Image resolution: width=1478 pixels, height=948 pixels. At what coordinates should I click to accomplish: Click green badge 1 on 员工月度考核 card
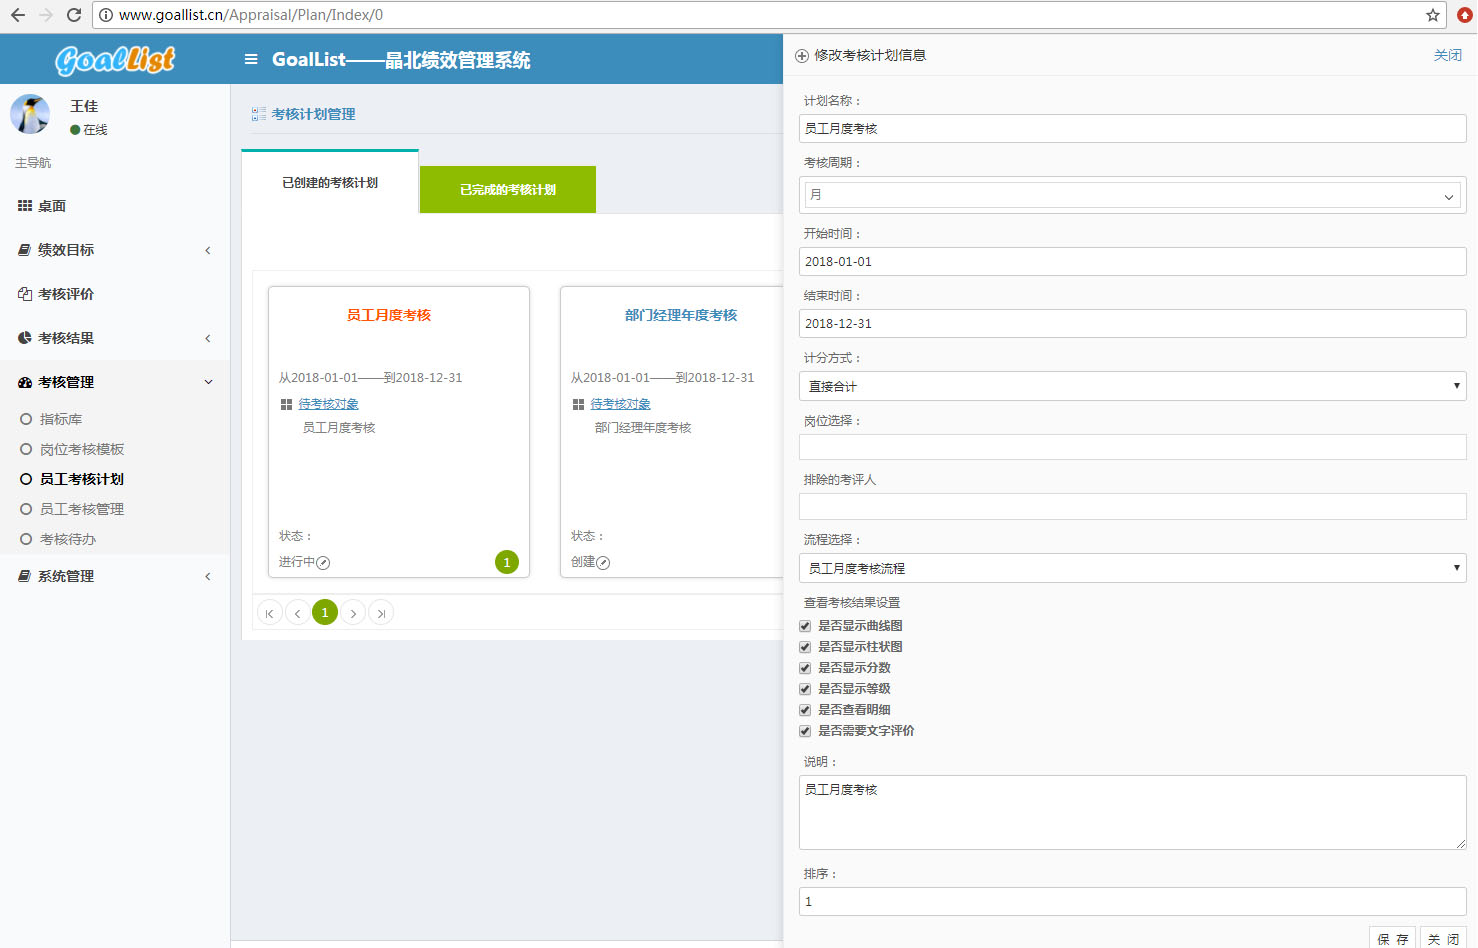coord(507,562)
